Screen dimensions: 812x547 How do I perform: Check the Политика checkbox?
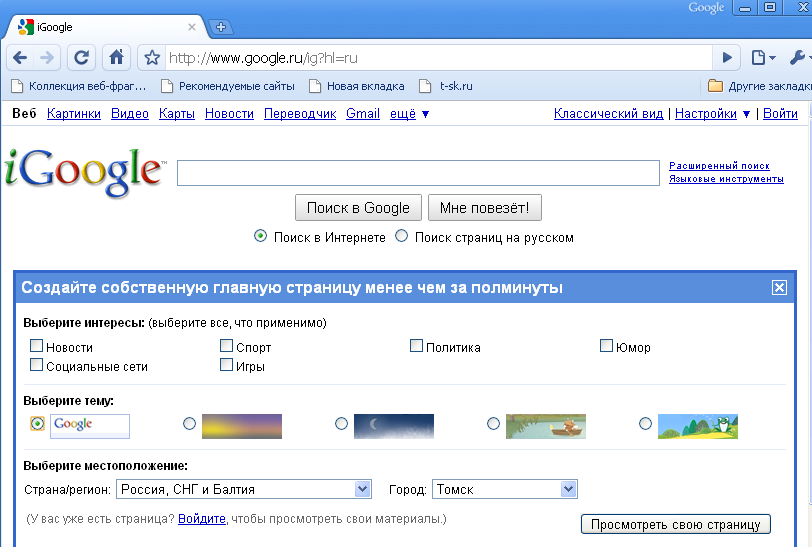tap(416, 346)
